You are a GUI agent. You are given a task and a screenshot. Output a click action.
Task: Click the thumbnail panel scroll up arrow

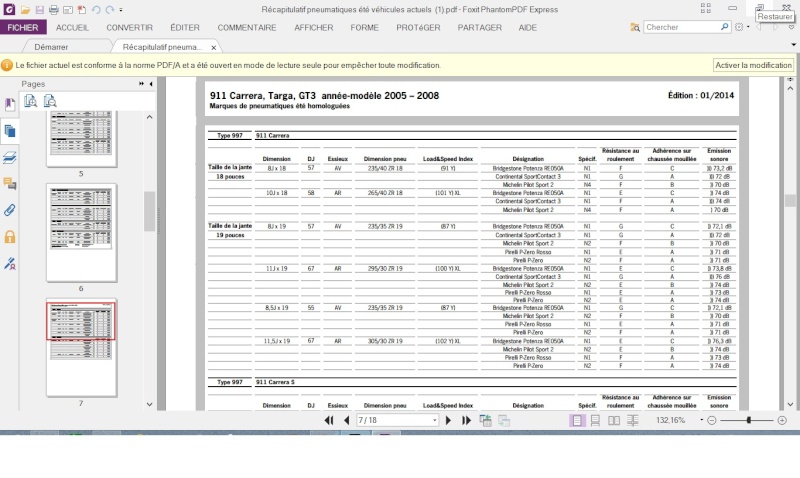coord(149,117)
